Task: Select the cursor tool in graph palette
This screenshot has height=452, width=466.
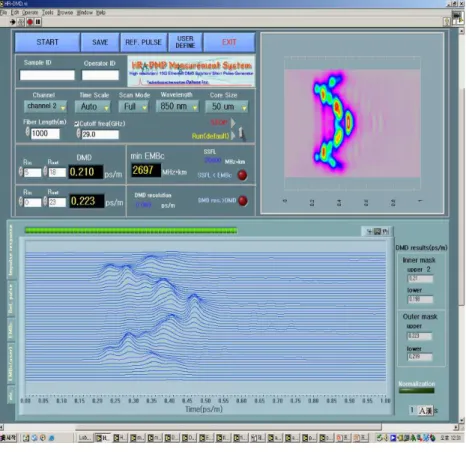Action: tap(369, 231)
